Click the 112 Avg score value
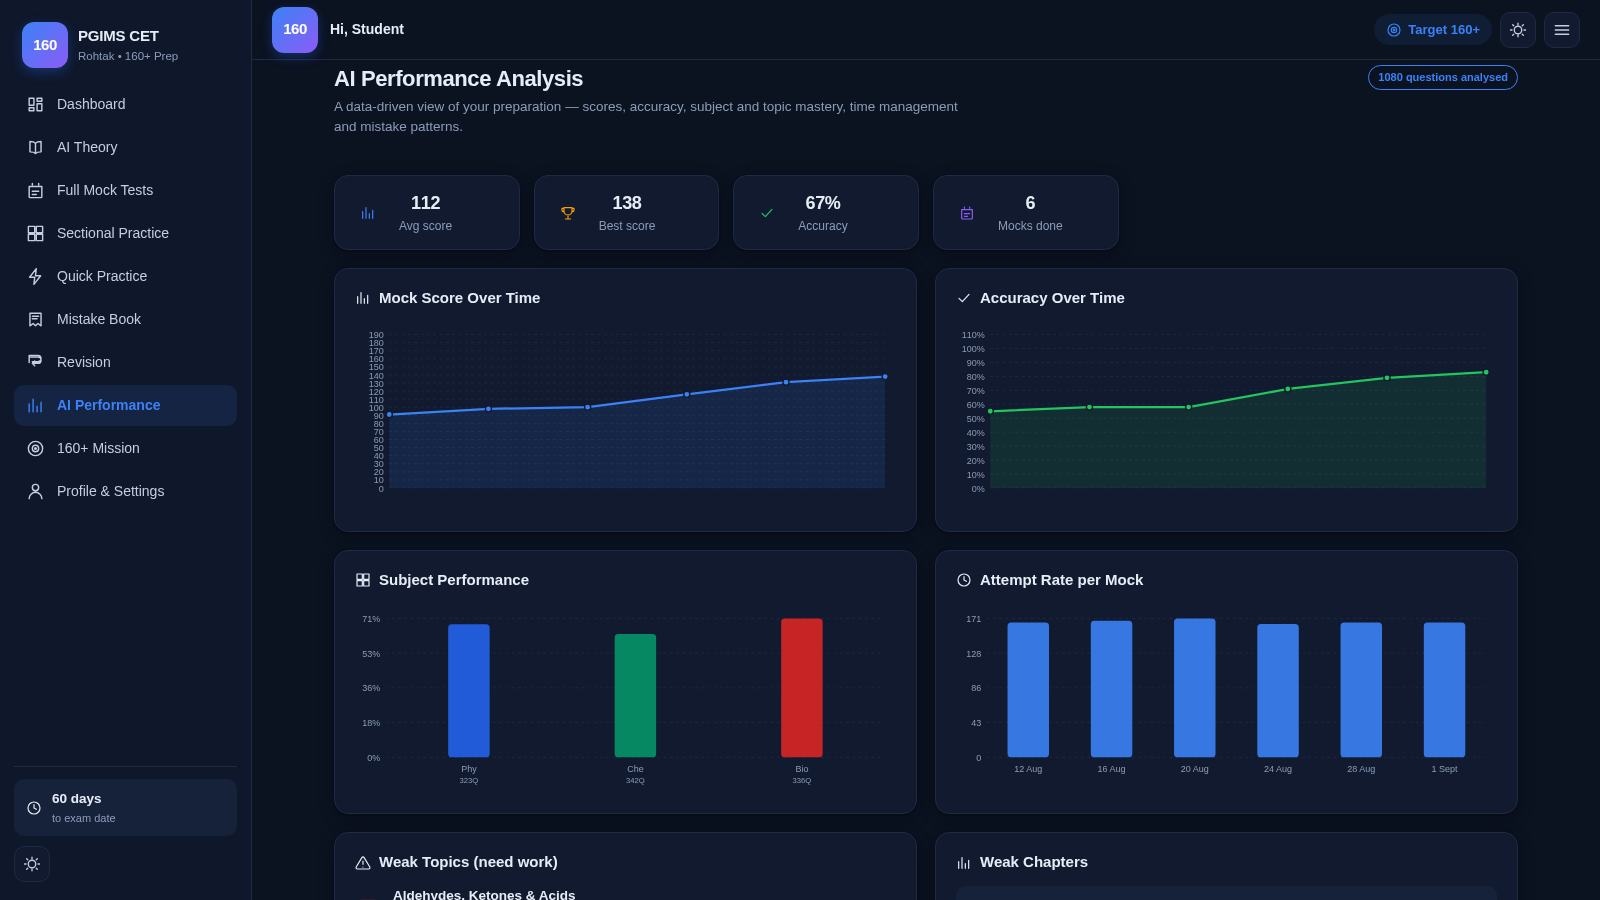The height and width of the screenshot is (900, 1600). coord(426,203)
